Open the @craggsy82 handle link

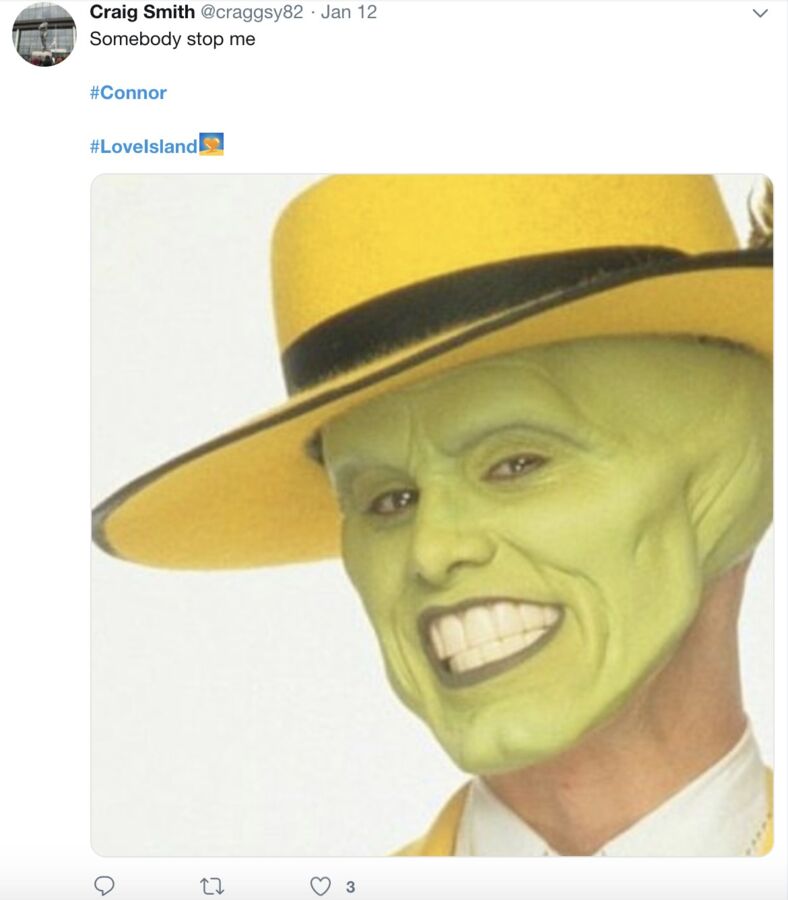(x=251, y=12)
